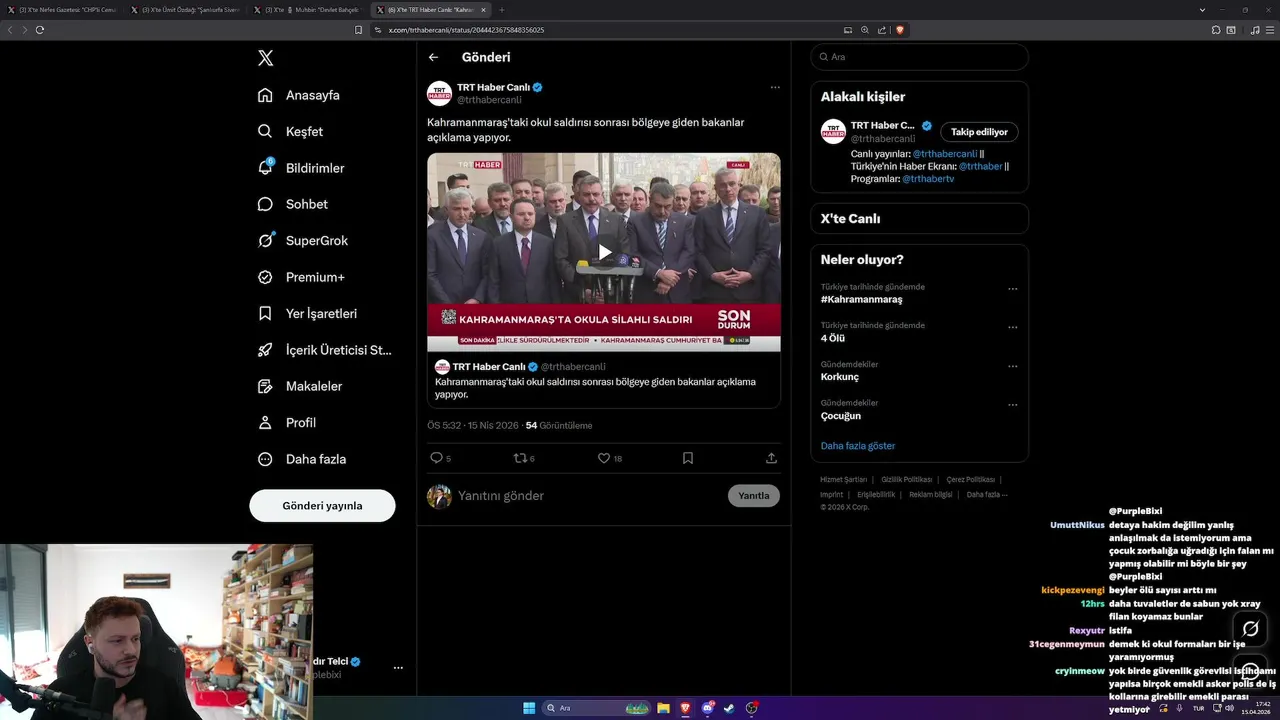The height and width of the screenshot is (720, 1280).
Task: Click the Brave shields icon
Action: click(x=899, y=30)
